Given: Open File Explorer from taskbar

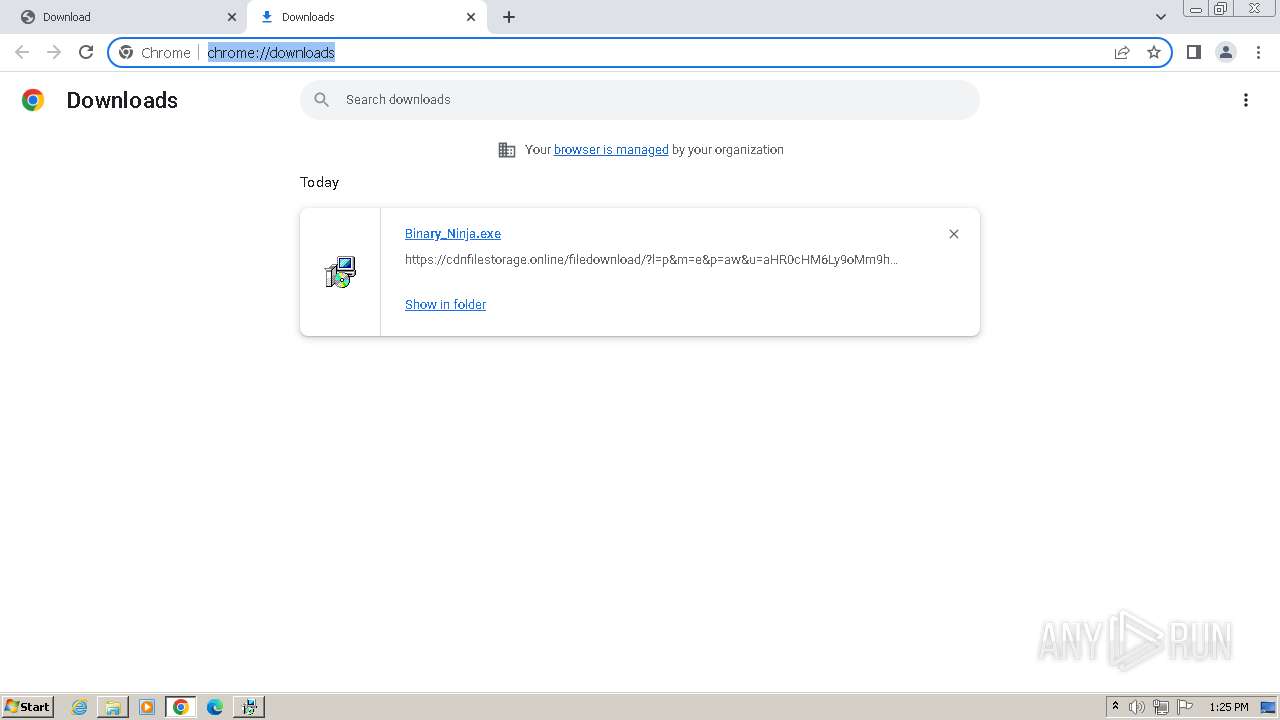Looking at the screenshot, I should tap(113, 707).
